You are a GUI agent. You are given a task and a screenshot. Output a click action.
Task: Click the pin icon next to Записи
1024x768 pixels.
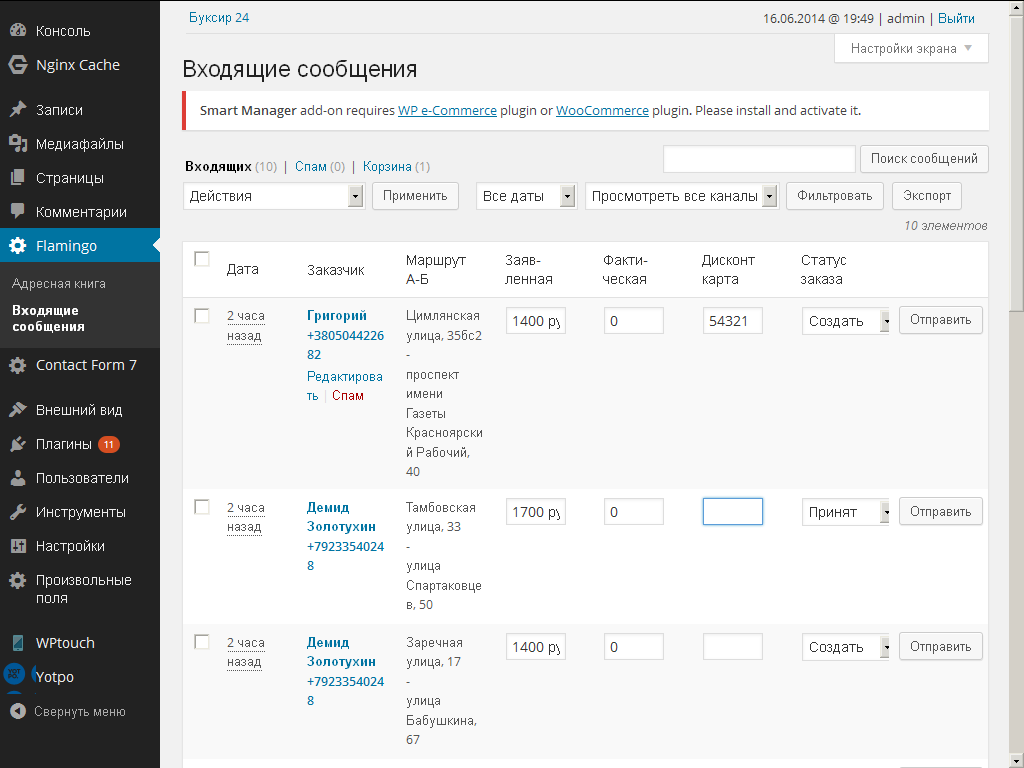(18, 110)
